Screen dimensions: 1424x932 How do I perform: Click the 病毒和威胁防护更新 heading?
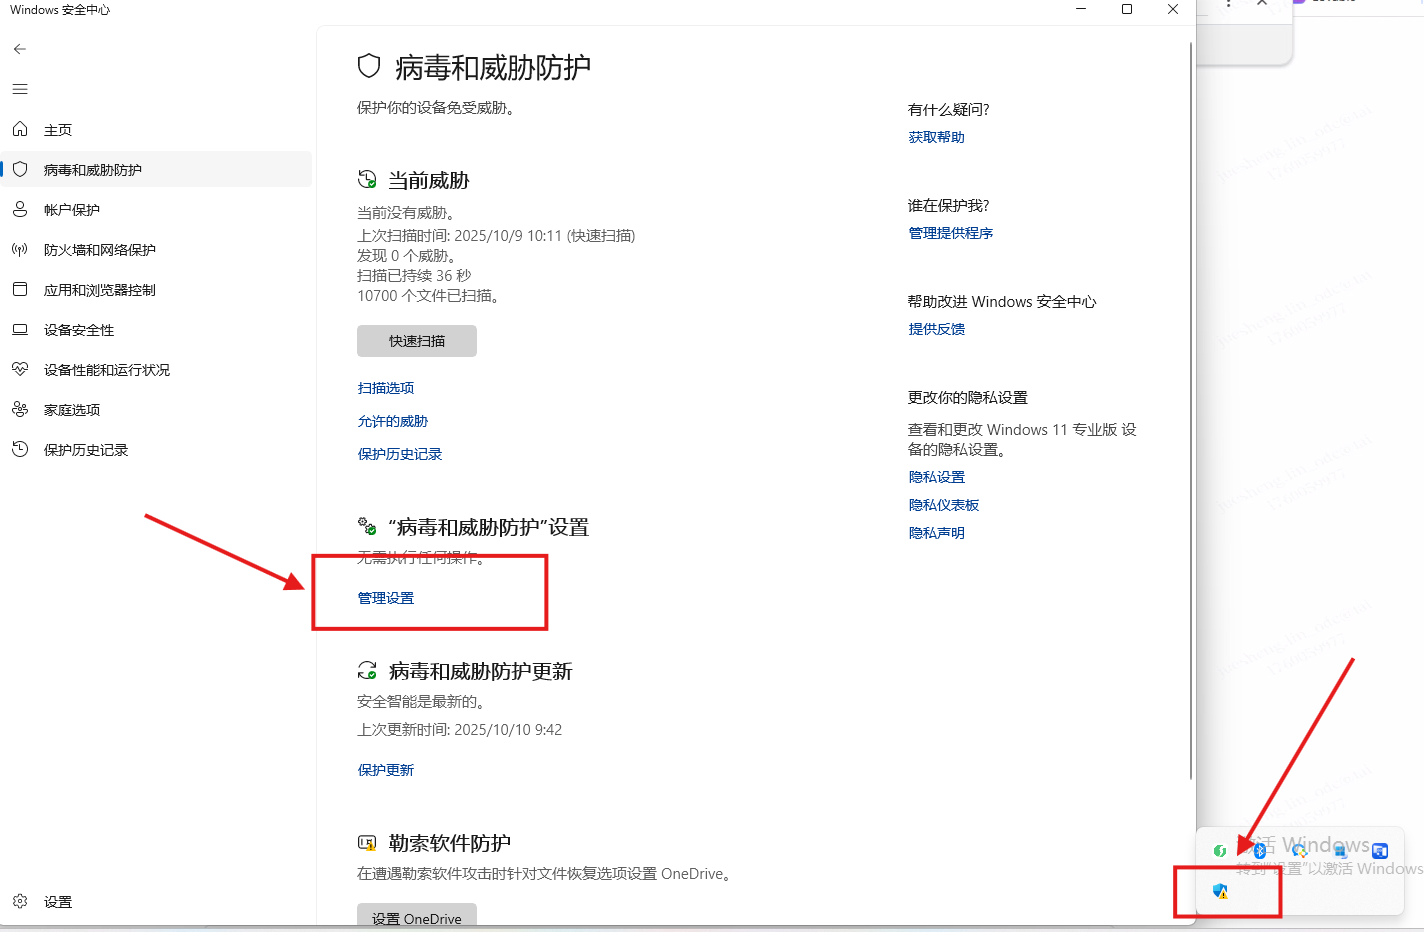(x=480, y=671)
